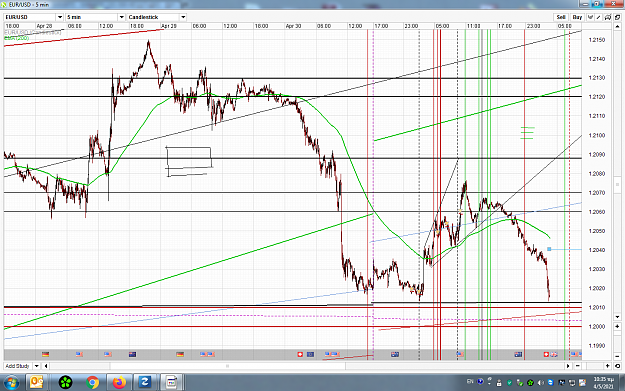The image size is (625, 391).
Task: Click the EMA (200) indicator label
Action: (17, 38)
